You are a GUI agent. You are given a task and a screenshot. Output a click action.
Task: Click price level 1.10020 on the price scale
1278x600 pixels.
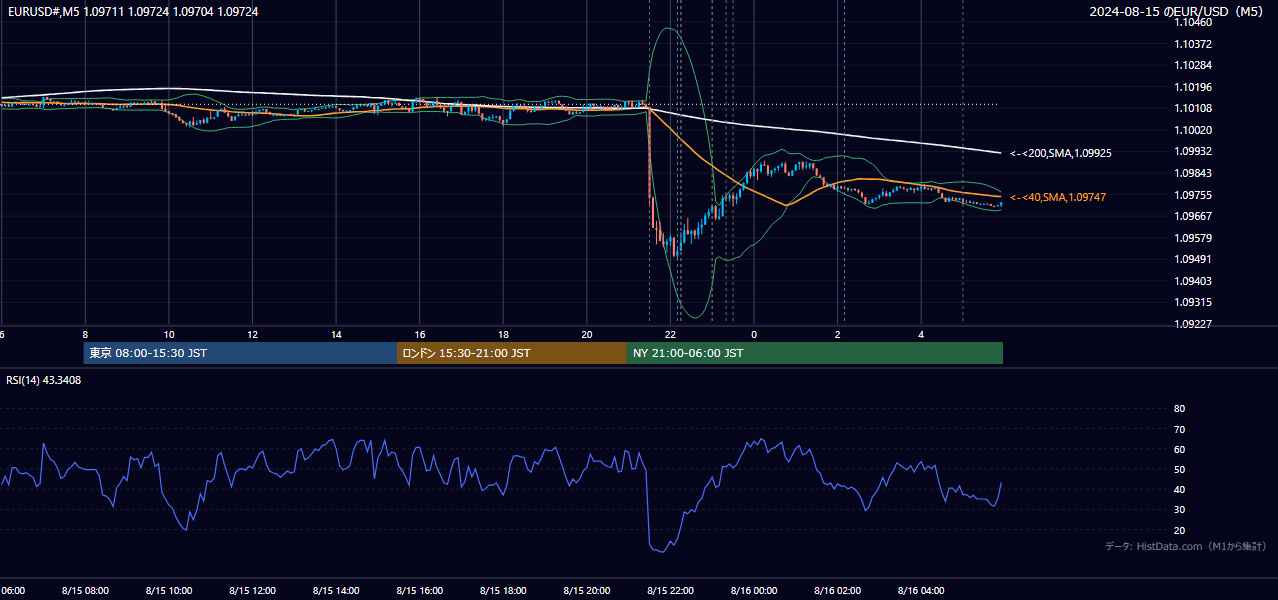[1192, 130]
